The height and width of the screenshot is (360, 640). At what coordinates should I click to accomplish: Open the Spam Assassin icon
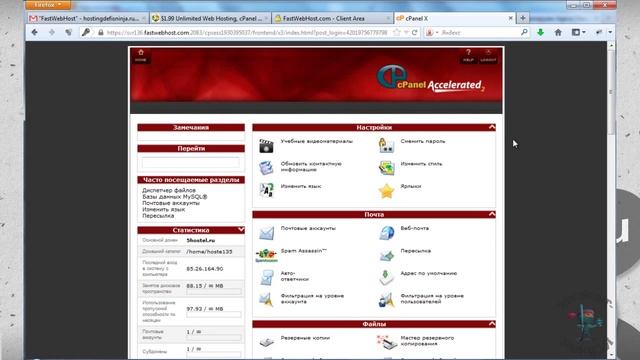pos(266,256)
